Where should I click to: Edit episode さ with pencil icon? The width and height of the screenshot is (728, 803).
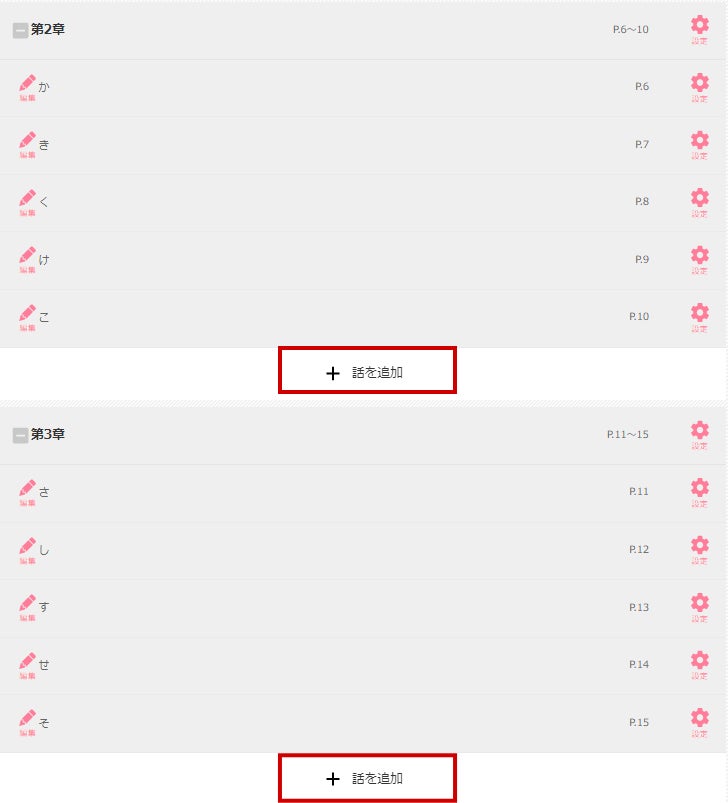coord(27,493)
